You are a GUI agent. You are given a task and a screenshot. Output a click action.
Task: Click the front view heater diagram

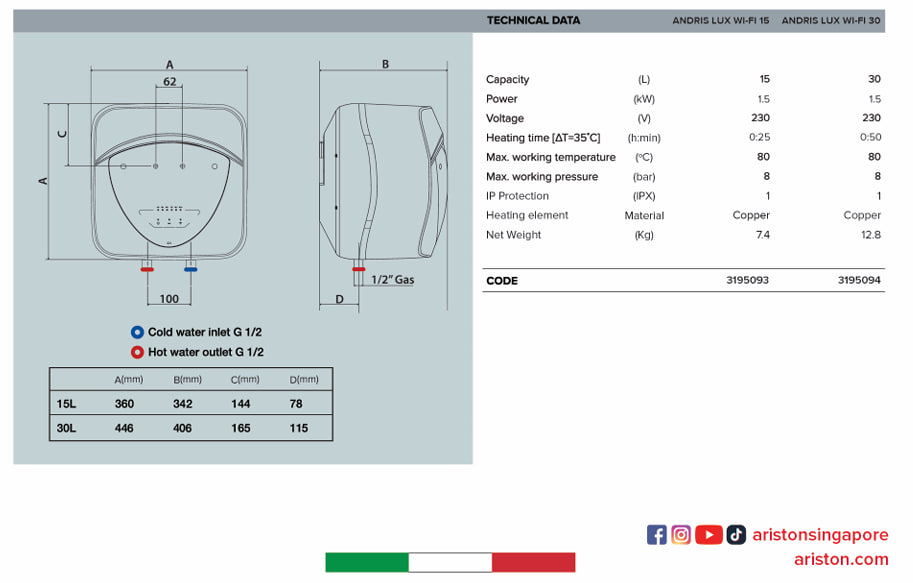coord(169,182)
